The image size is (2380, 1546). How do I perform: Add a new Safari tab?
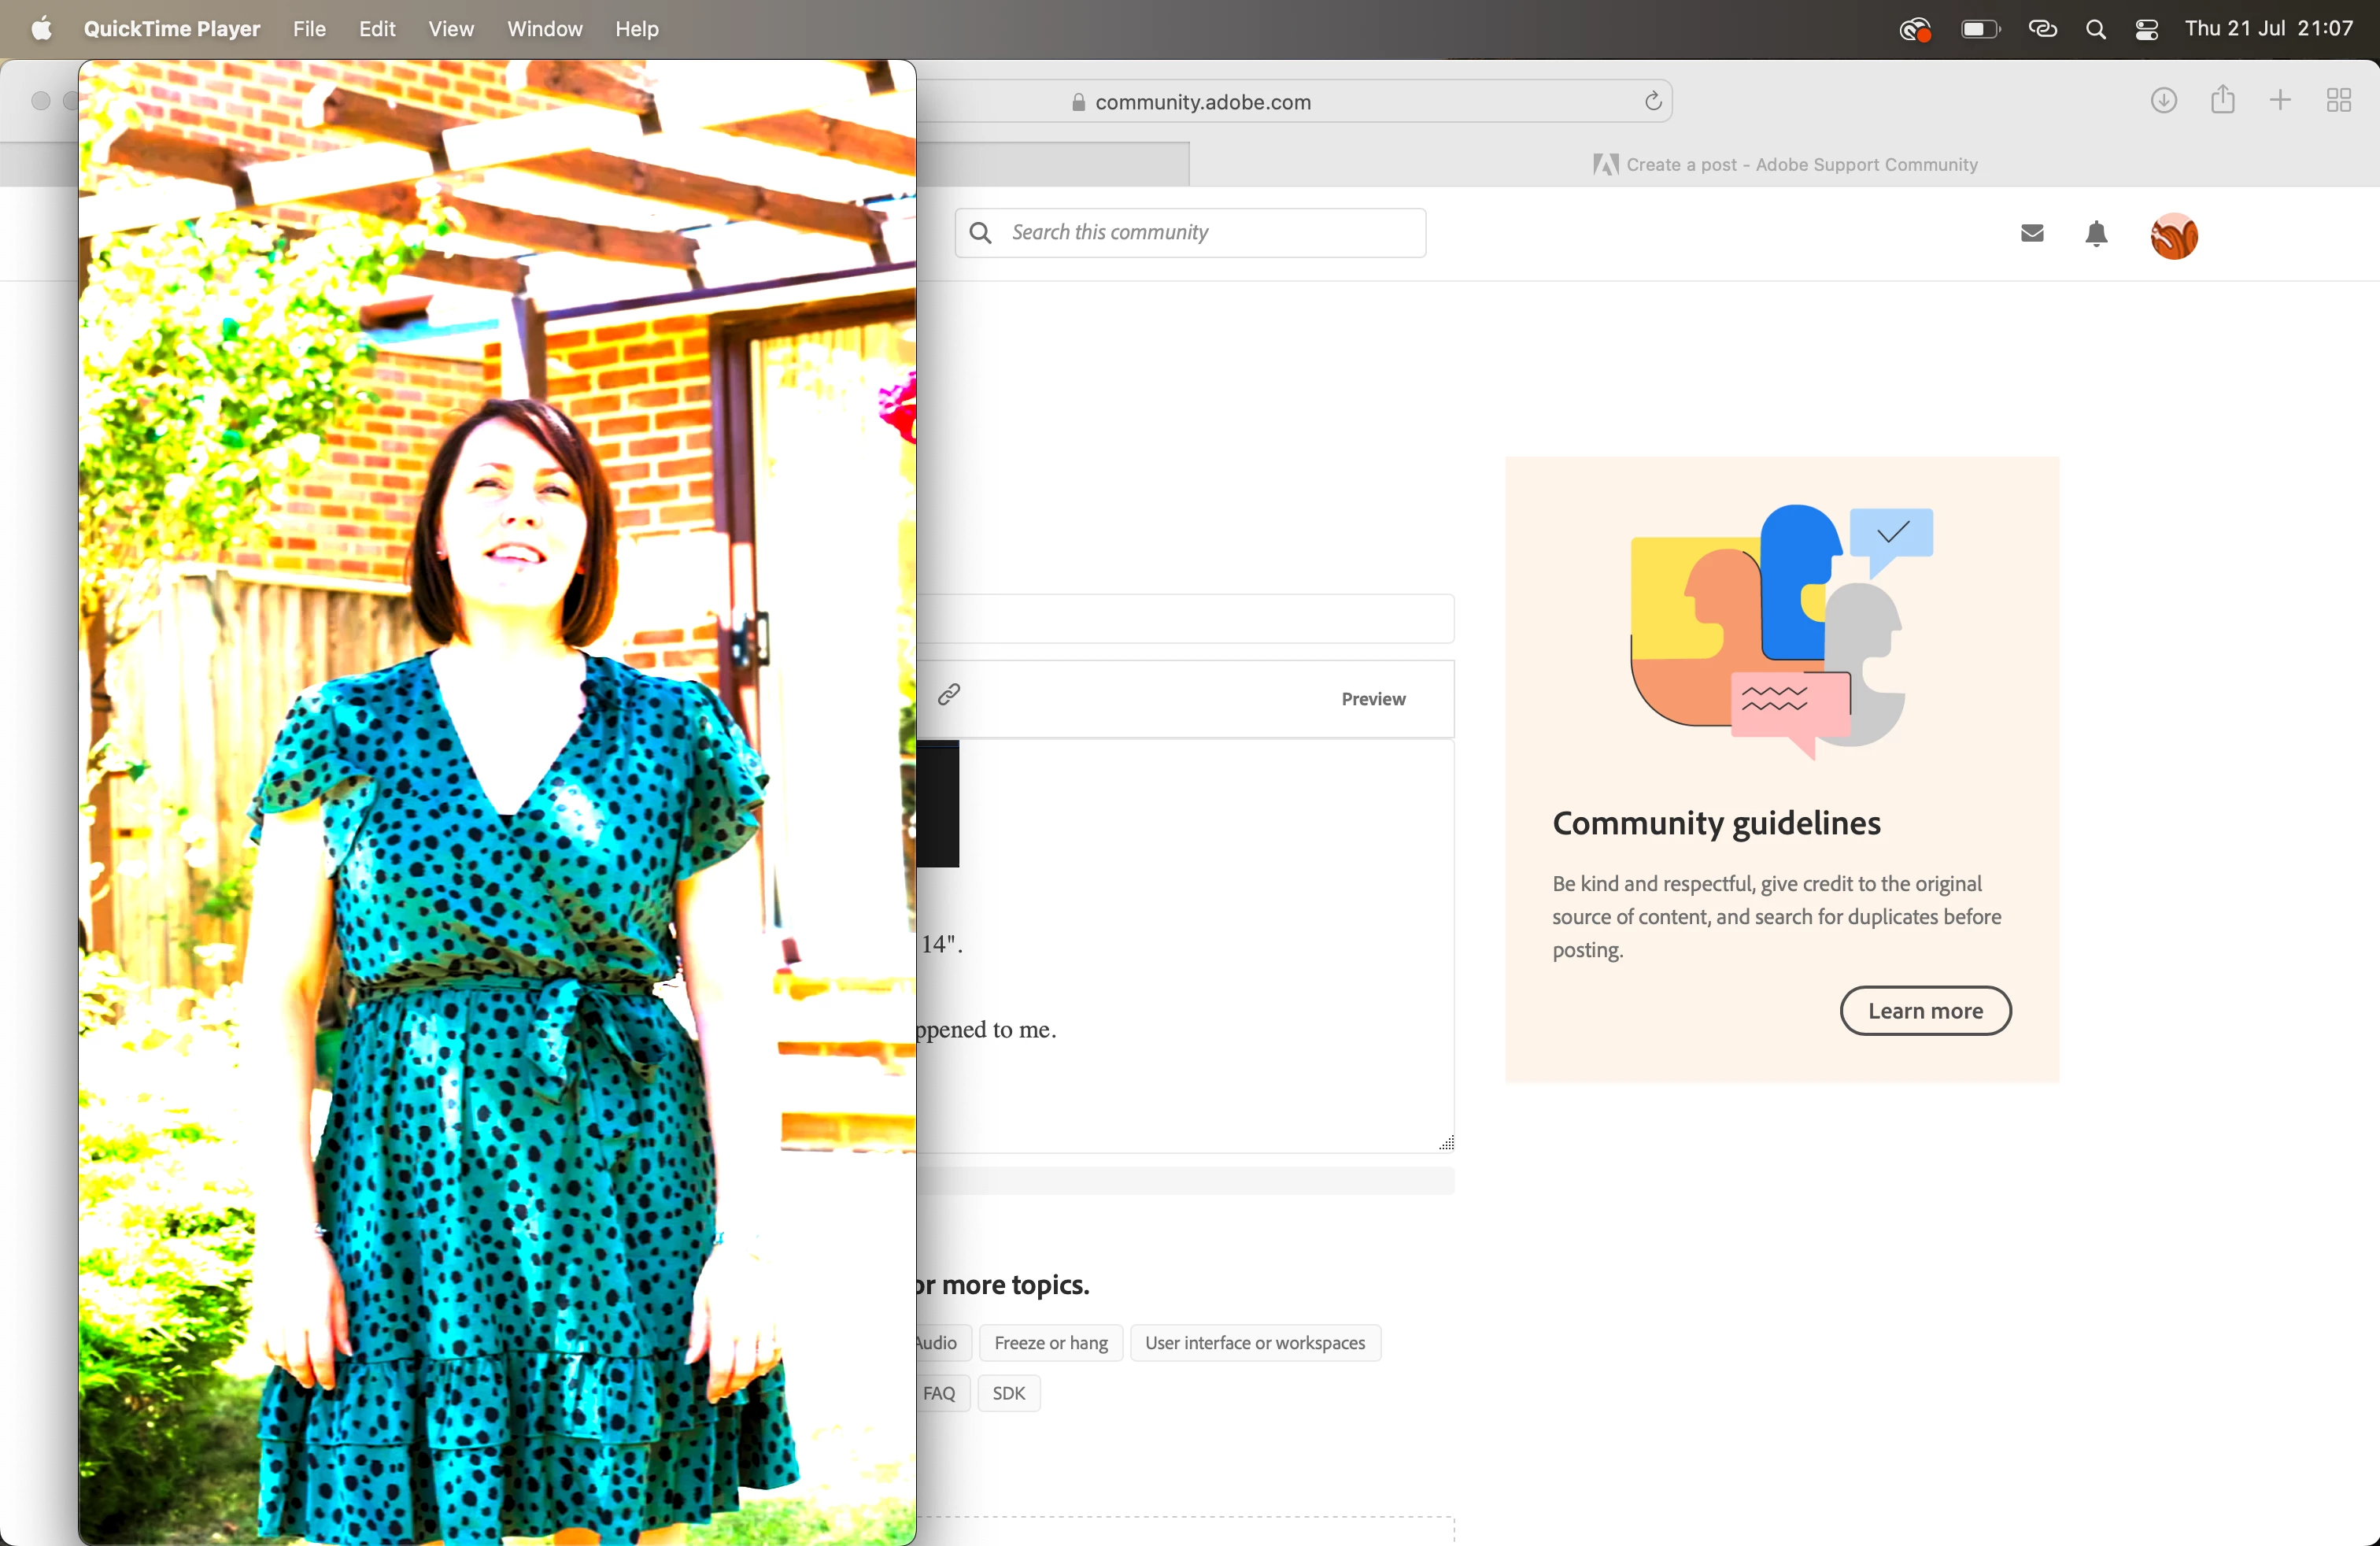[2280, 101]
